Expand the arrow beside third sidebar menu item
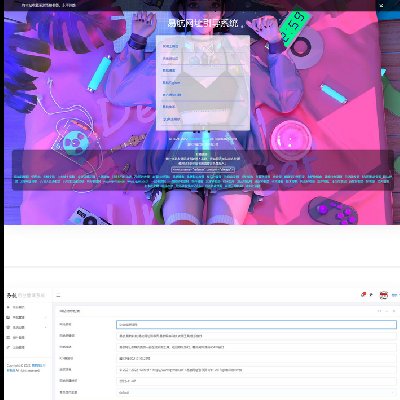This screenshot has width=400, height=400. tap(46, 327)
